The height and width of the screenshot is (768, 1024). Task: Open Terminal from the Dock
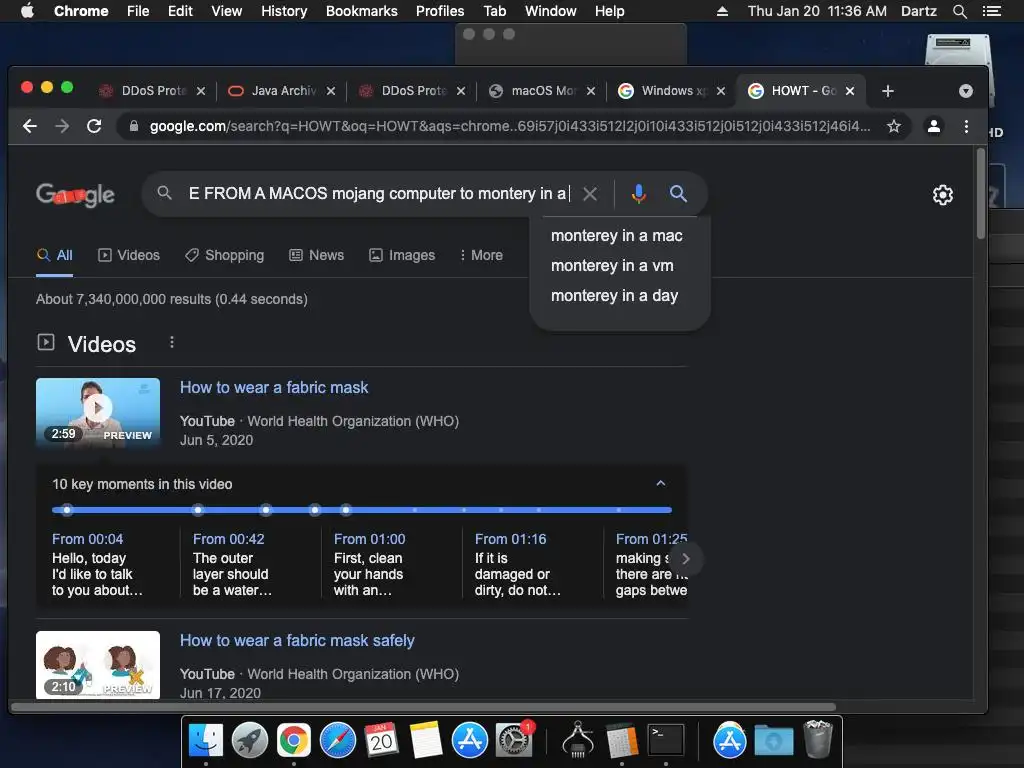(x=665, y=741)
